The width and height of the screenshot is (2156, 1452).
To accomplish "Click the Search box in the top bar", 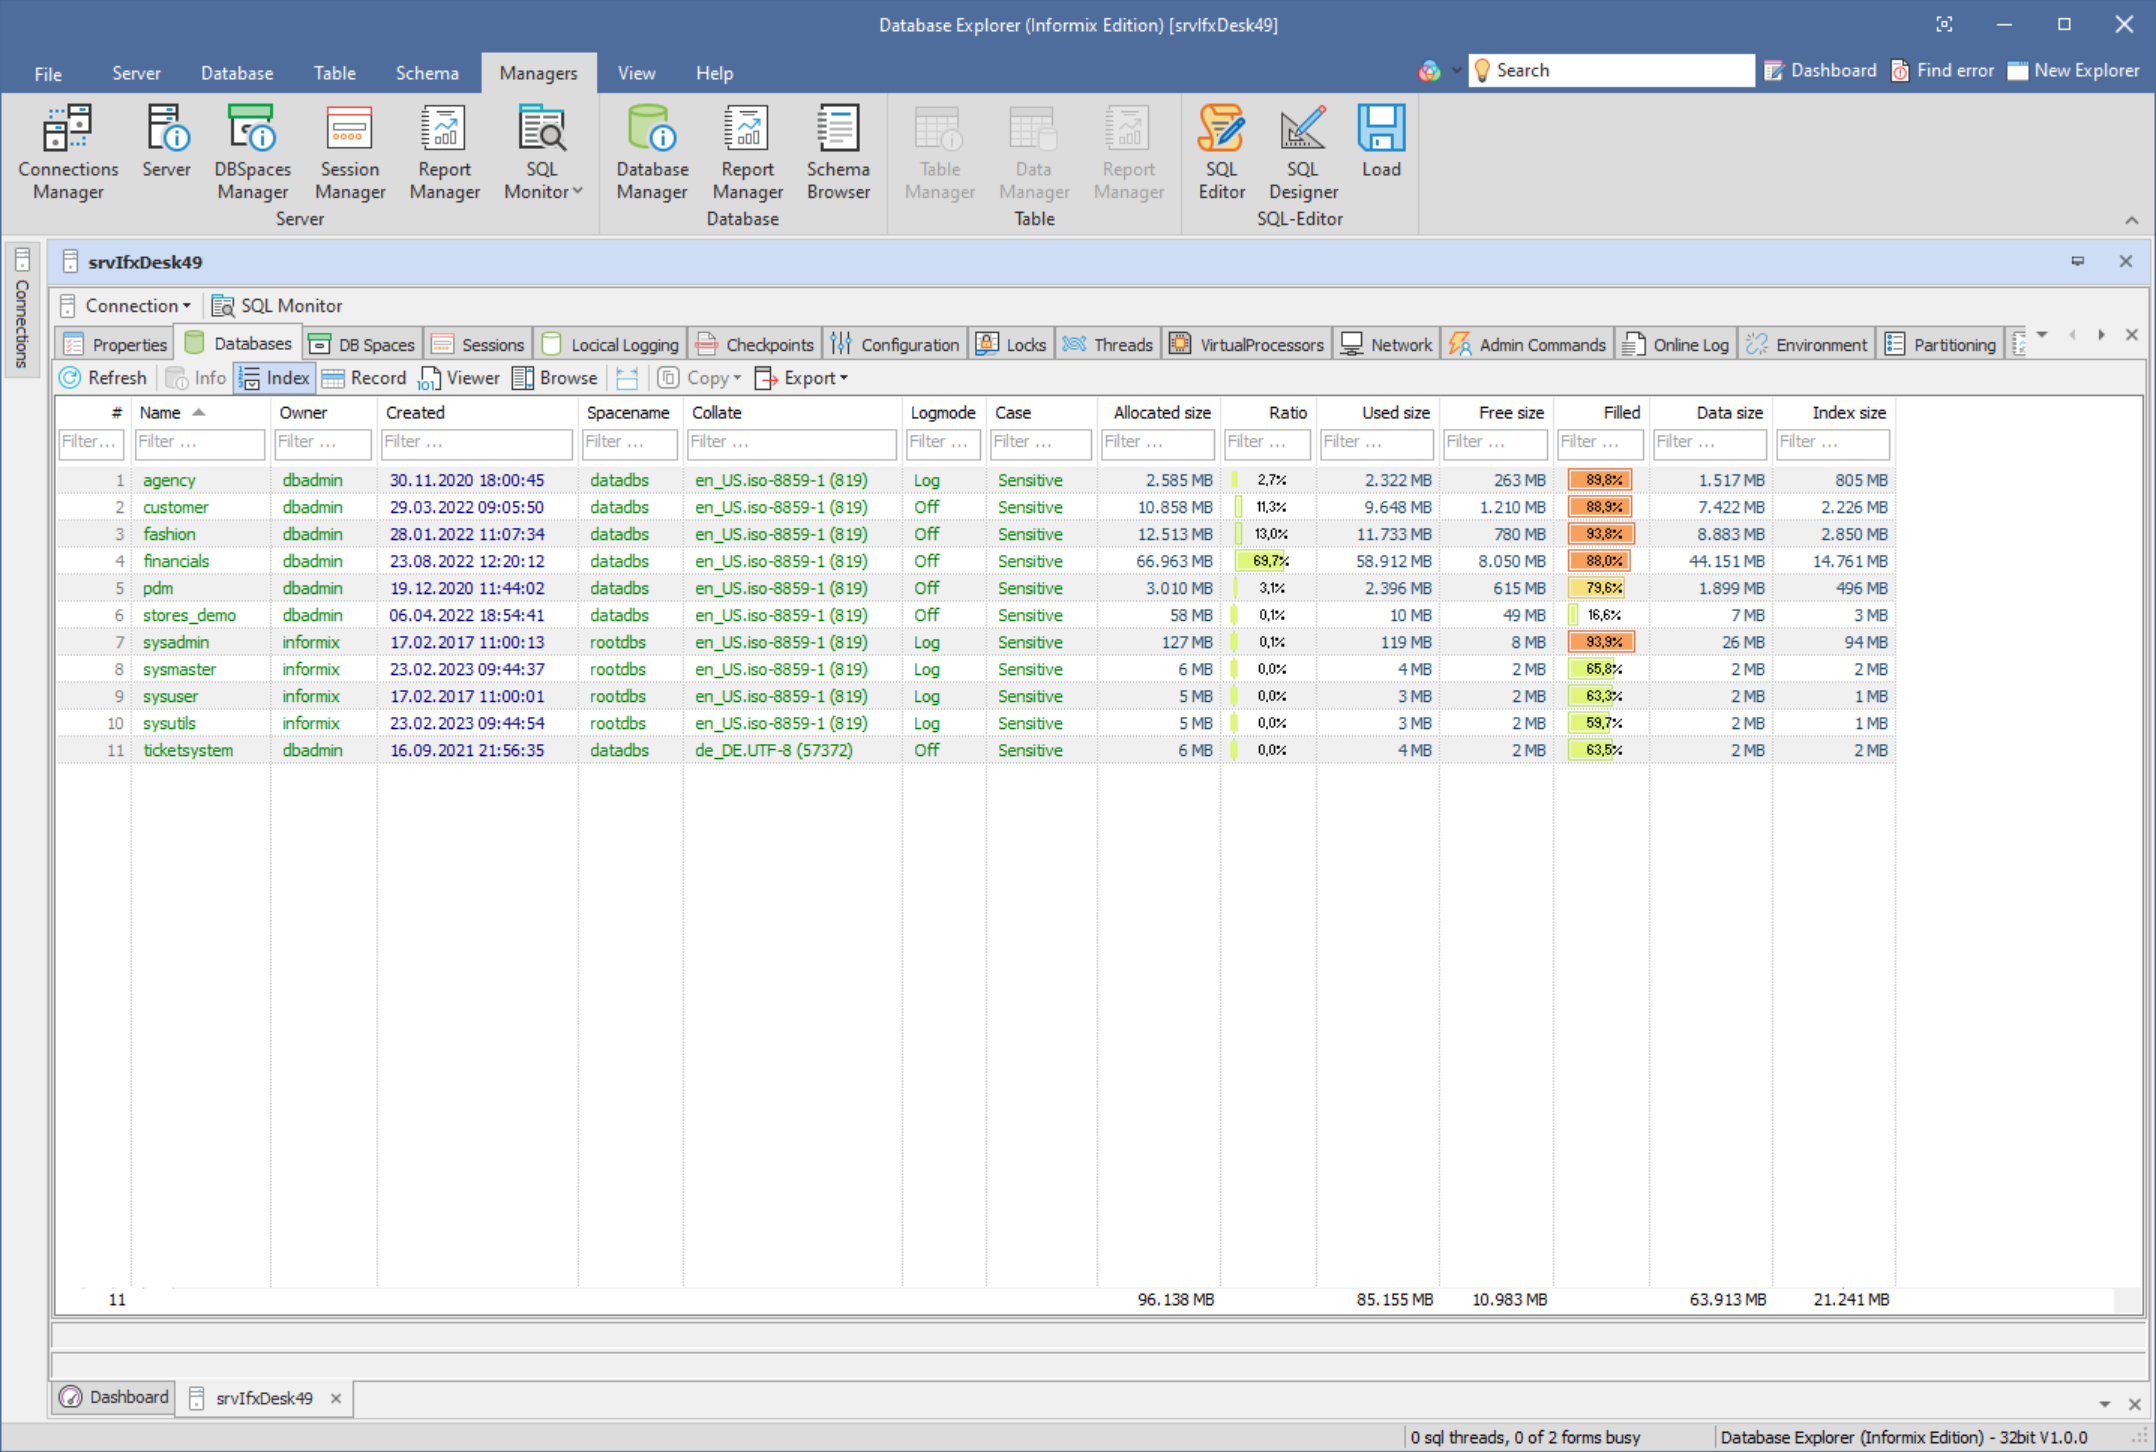I will coord(1611,70).
